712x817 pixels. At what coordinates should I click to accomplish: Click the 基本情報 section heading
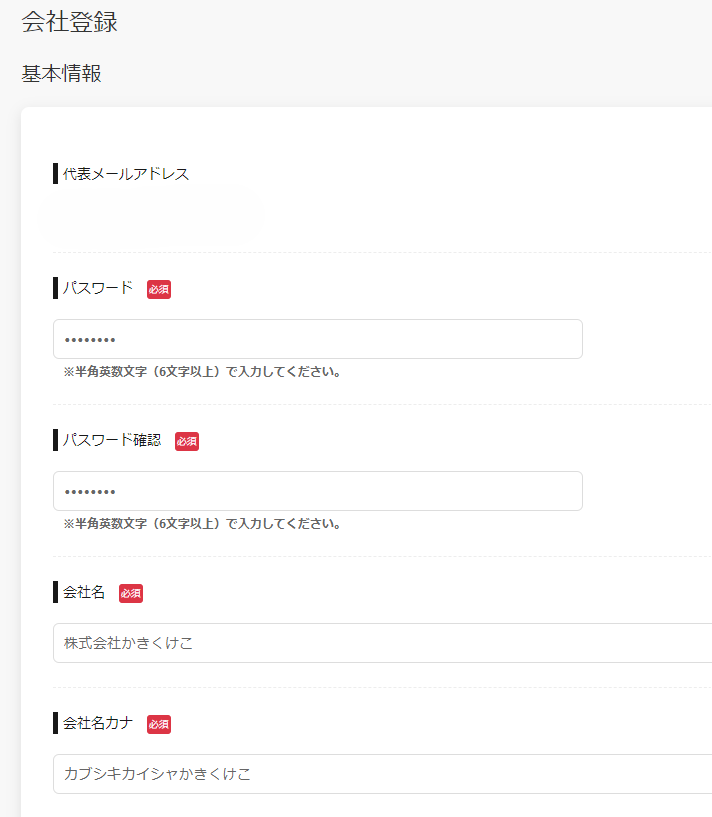point(62,73)
